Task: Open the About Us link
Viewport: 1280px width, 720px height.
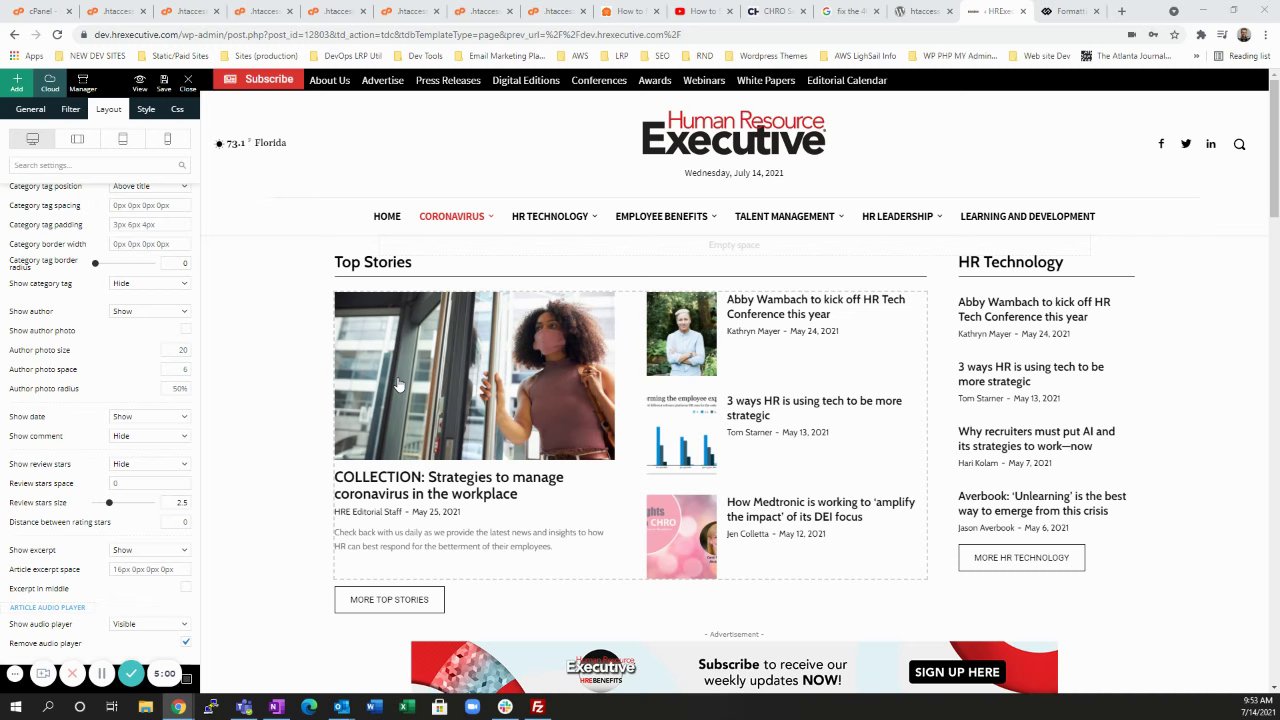Action: [330, 80]
